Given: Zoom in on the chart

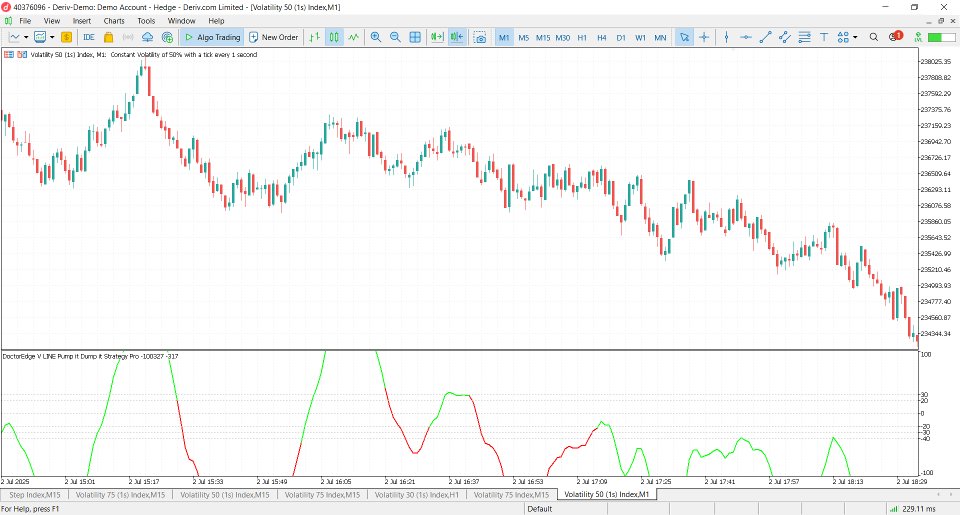Looking at the screenshot, I should 376,37.
